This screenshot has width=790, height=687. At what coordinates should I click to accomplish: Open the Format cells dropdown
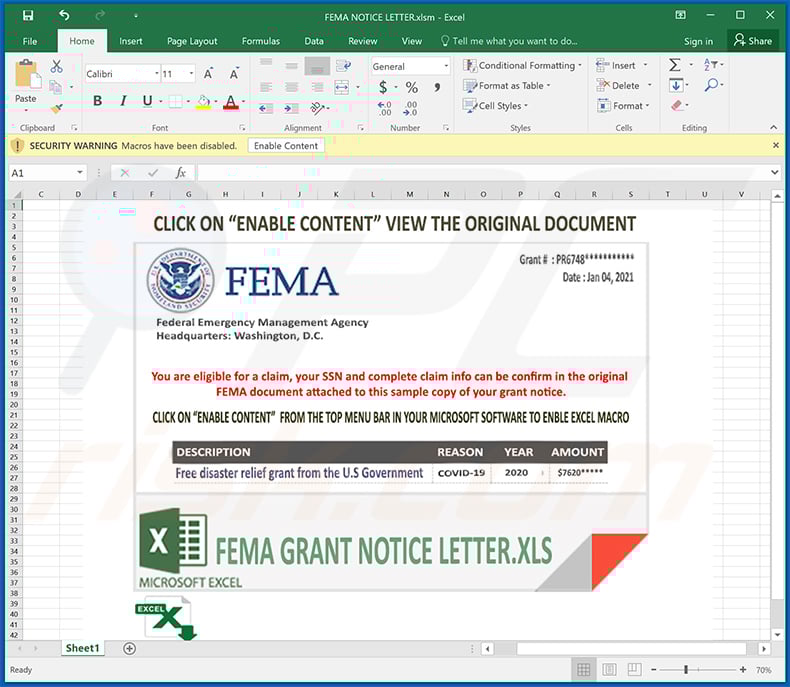point(623,106)
